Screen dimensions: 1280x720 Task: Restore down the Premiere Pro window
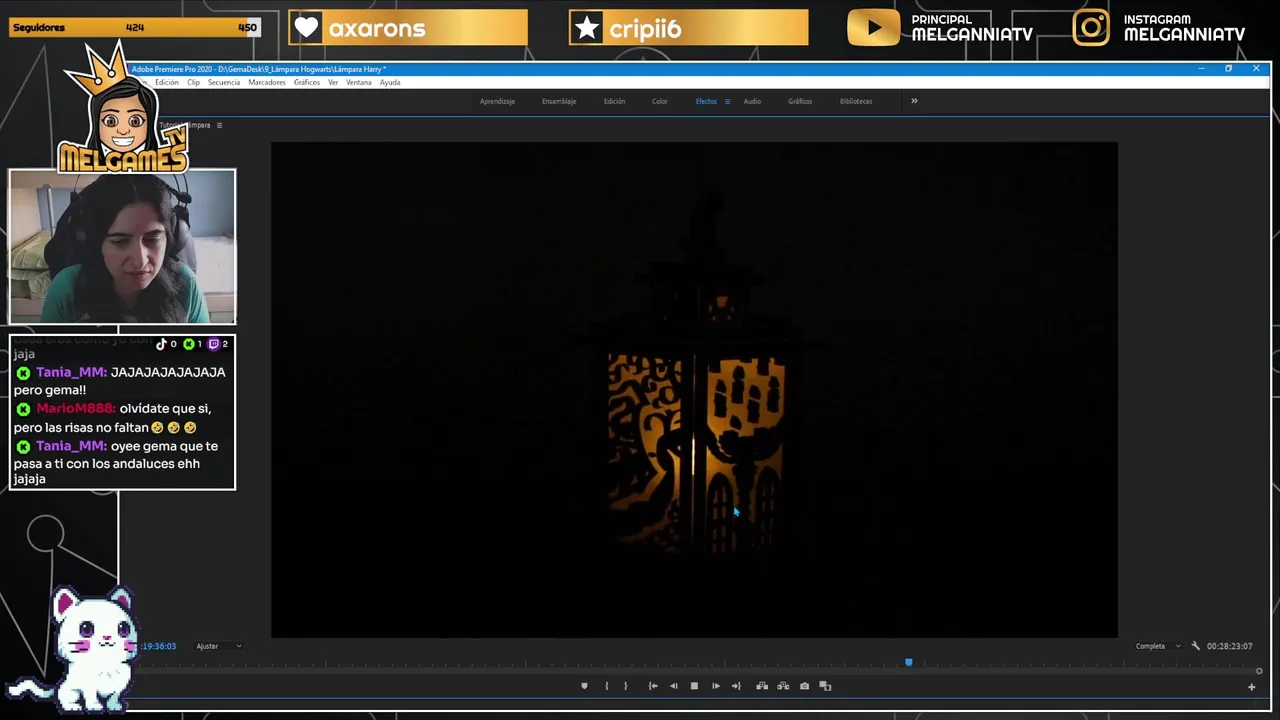pos(1228,69)
